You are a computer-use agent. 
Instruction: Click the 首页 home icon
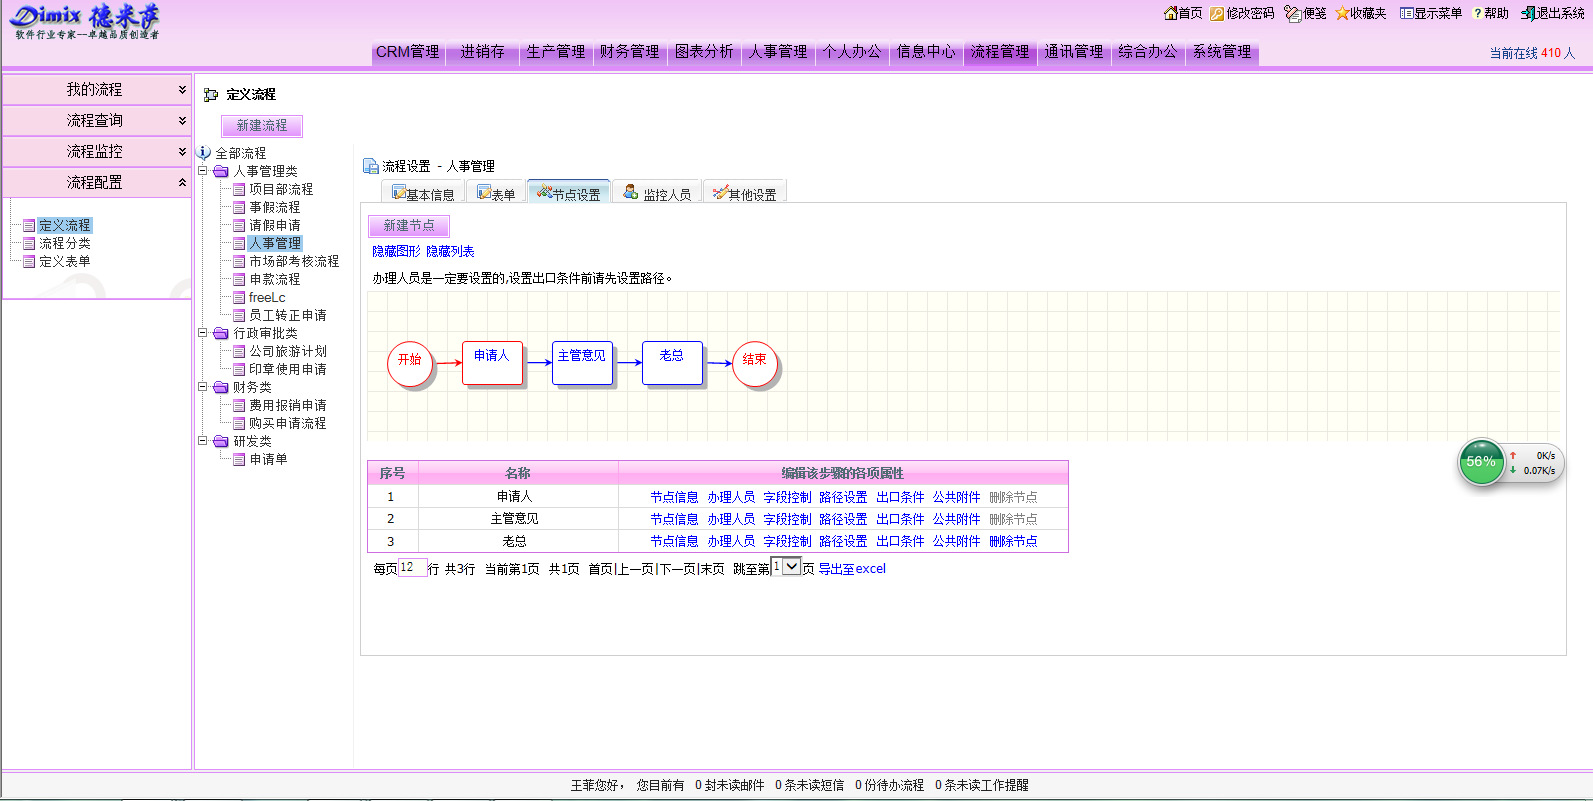1170,13
